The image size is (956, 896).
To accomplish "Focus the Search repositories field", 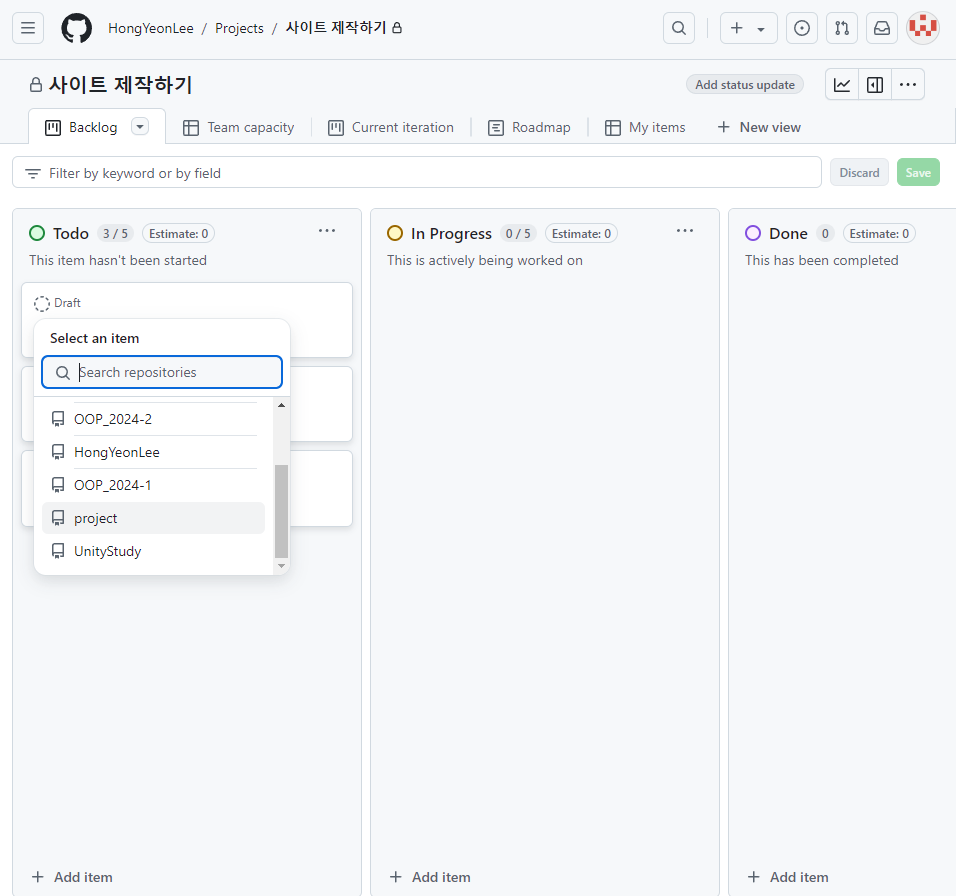I will click(x=162, y=372).
